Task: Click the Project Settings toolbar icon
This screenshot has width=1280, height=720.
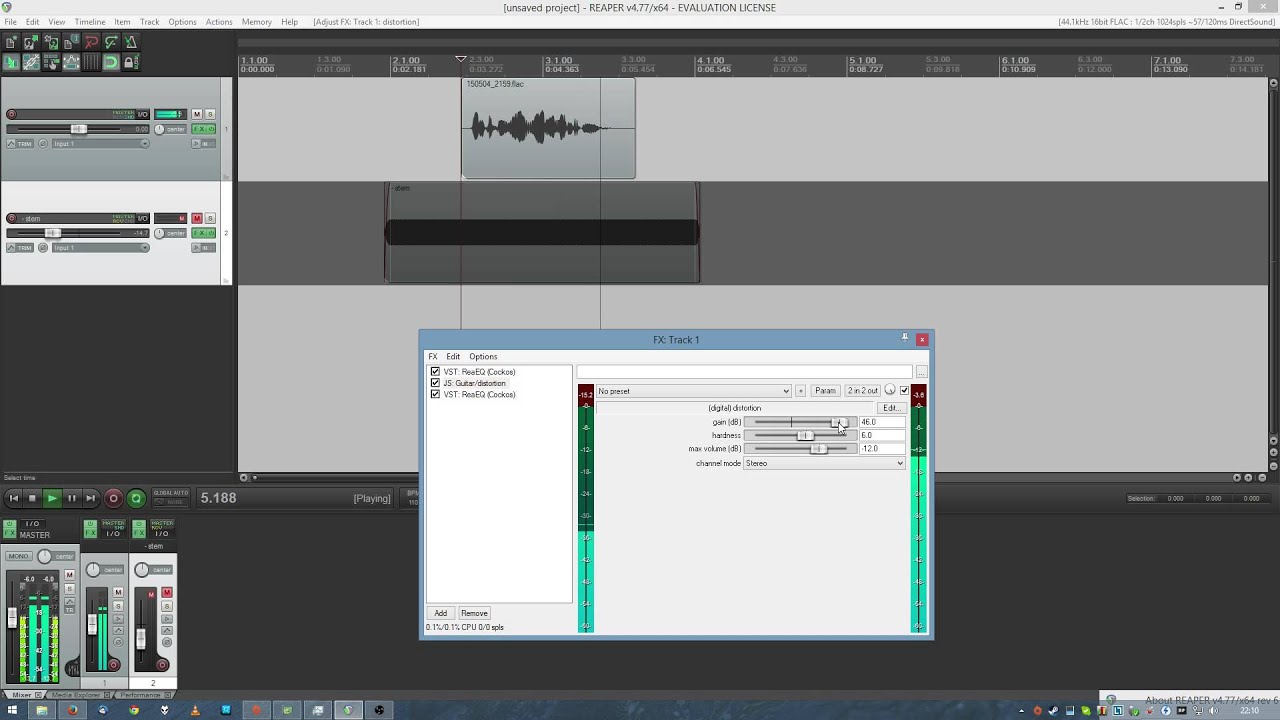Action: pos(71,42)
